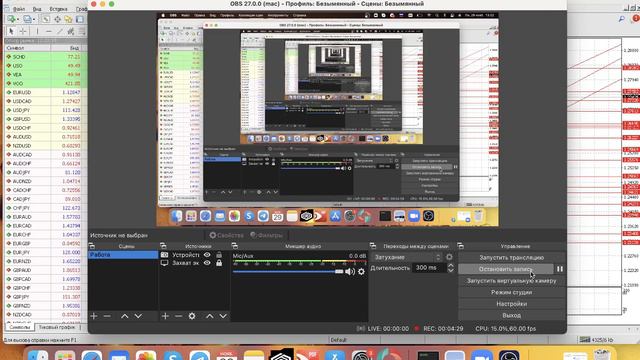
Task: Click the Controls dock panel icon
Action: coord(460,246)
